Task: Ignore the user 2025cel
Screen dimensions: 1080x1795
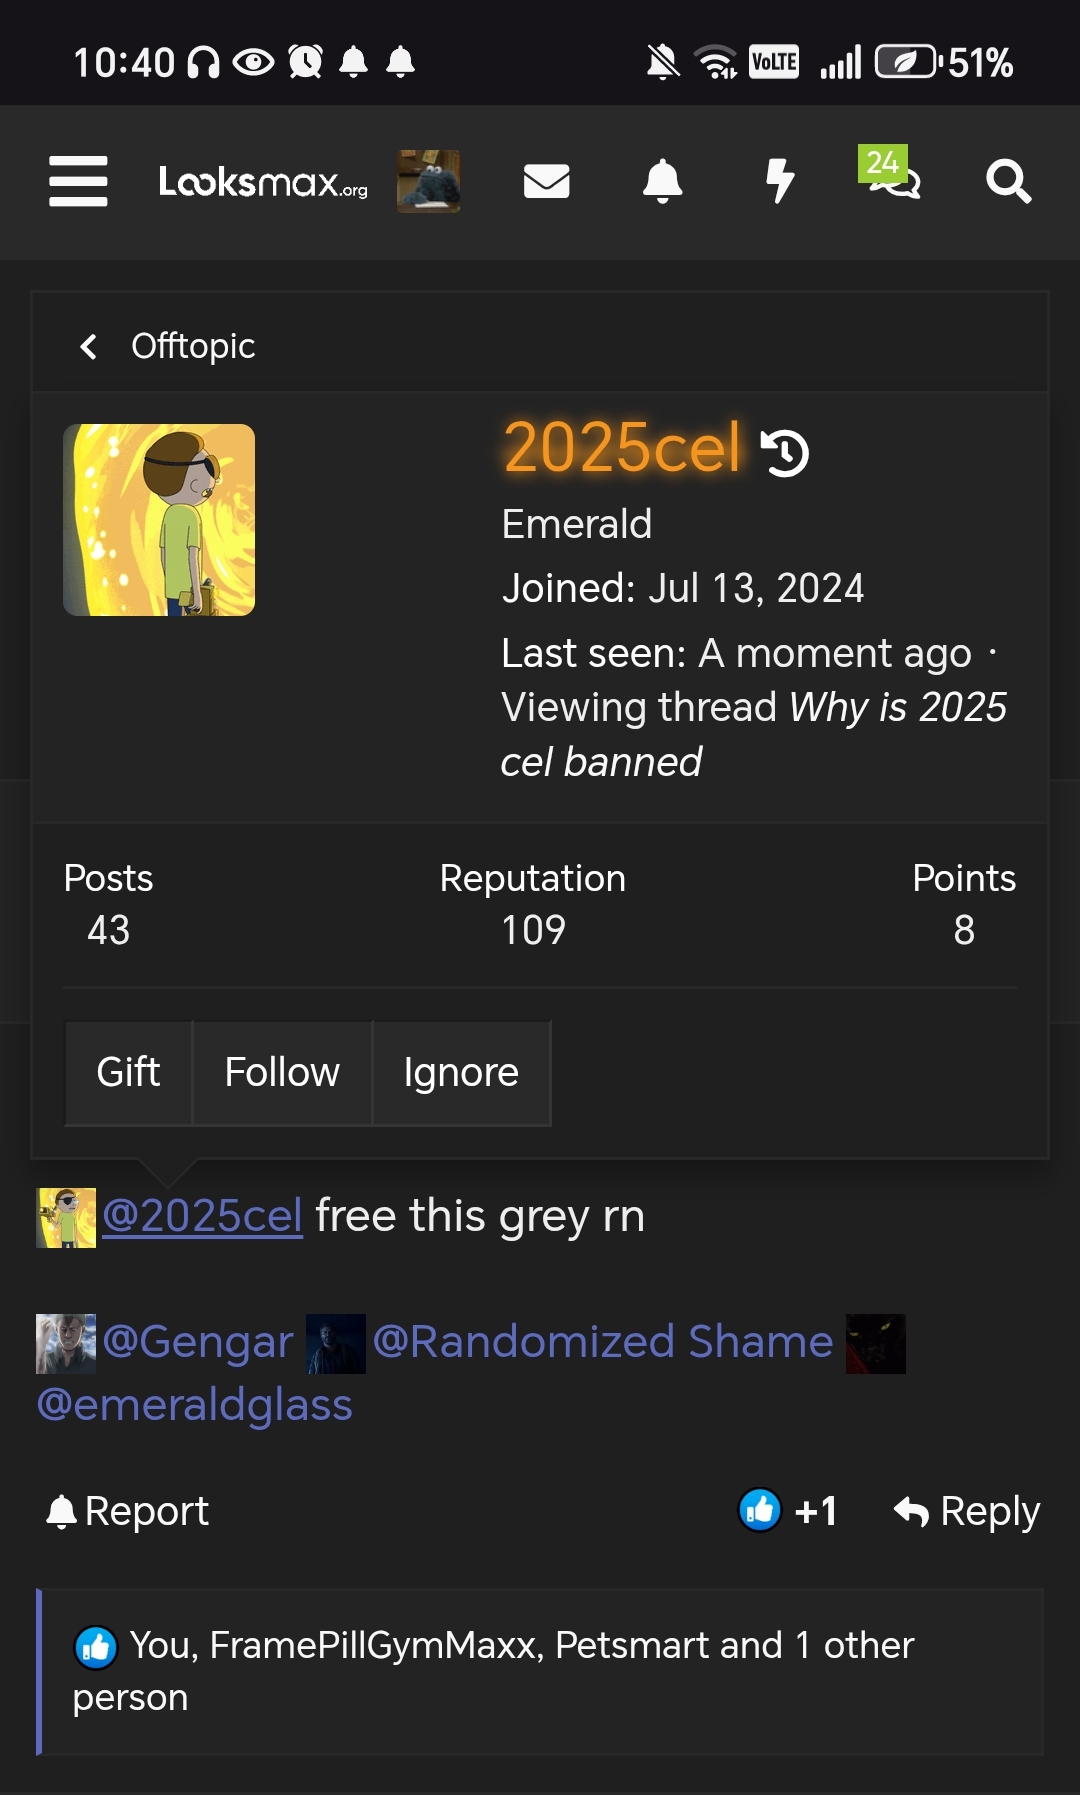Action: [x=461, y=1072]
